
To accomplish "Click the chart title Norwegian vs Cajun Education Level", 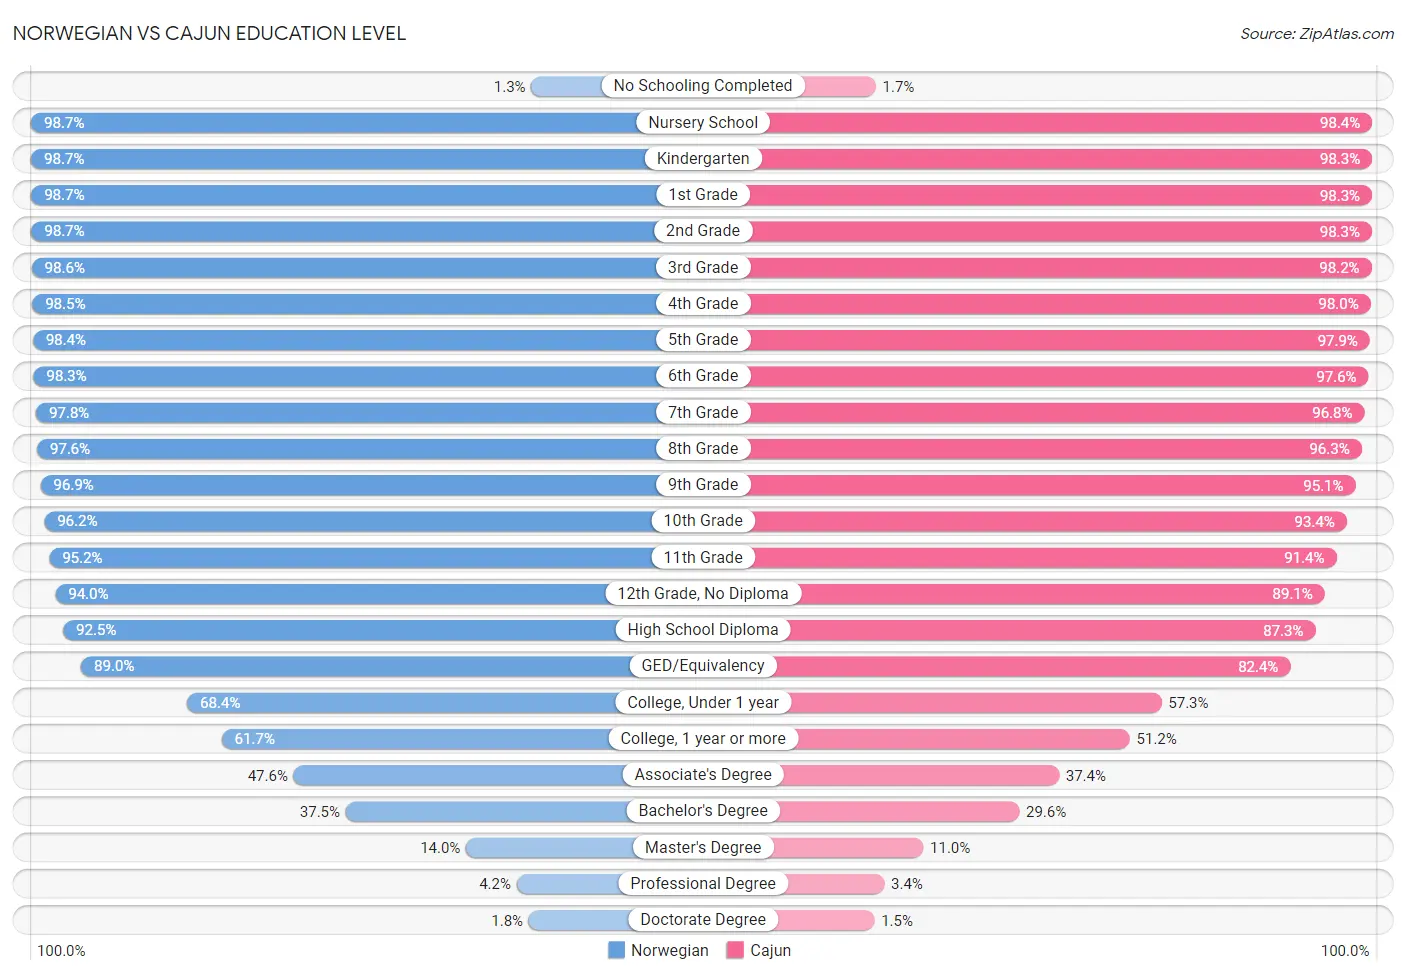I will [209, 33].
